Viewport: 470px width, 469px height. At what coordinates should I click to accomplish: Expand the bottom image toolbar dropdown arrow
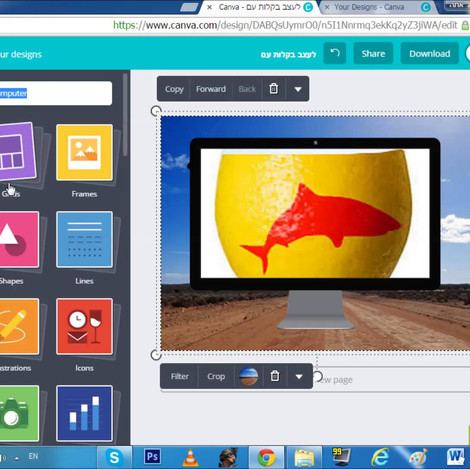(x=299, y=376)
